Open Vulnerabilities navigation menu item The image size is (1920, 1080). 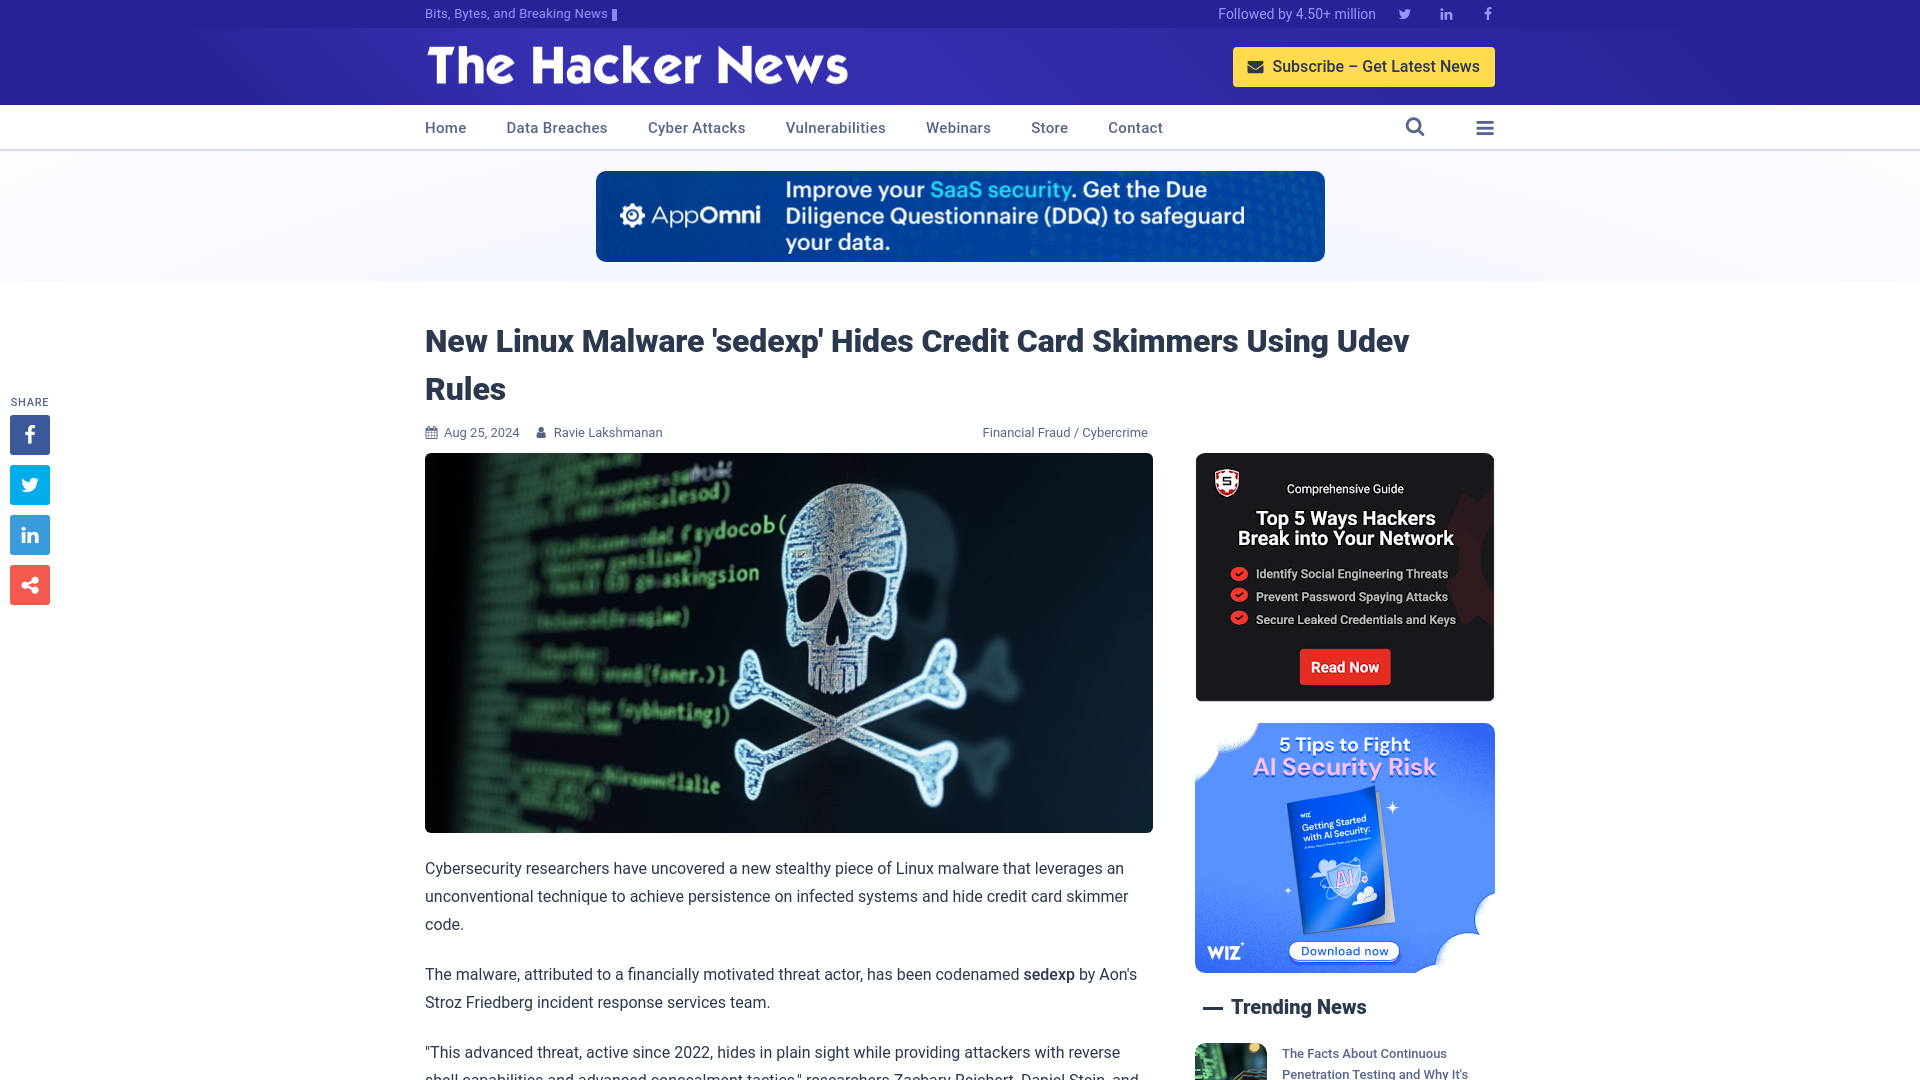[835, 128]
